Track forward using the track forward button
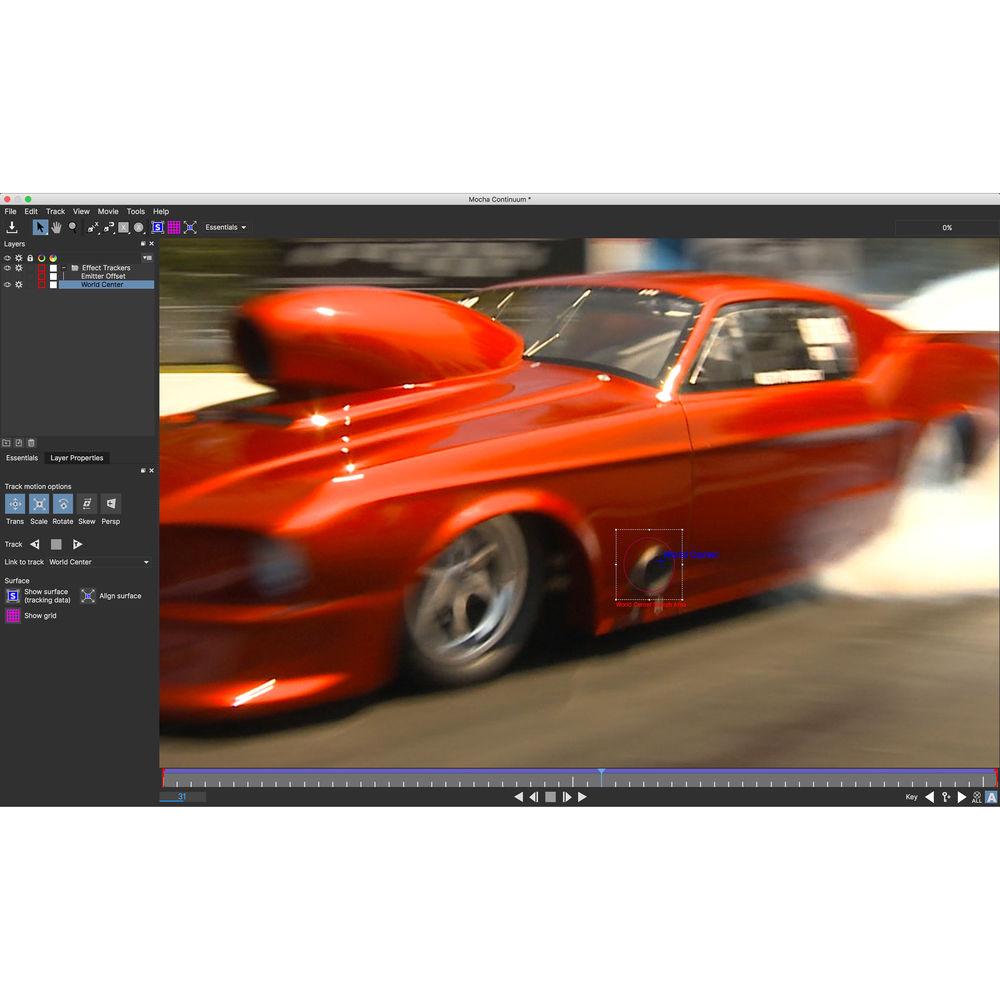This screenshot has height=1000, width=1000. (x=78, y=543)
